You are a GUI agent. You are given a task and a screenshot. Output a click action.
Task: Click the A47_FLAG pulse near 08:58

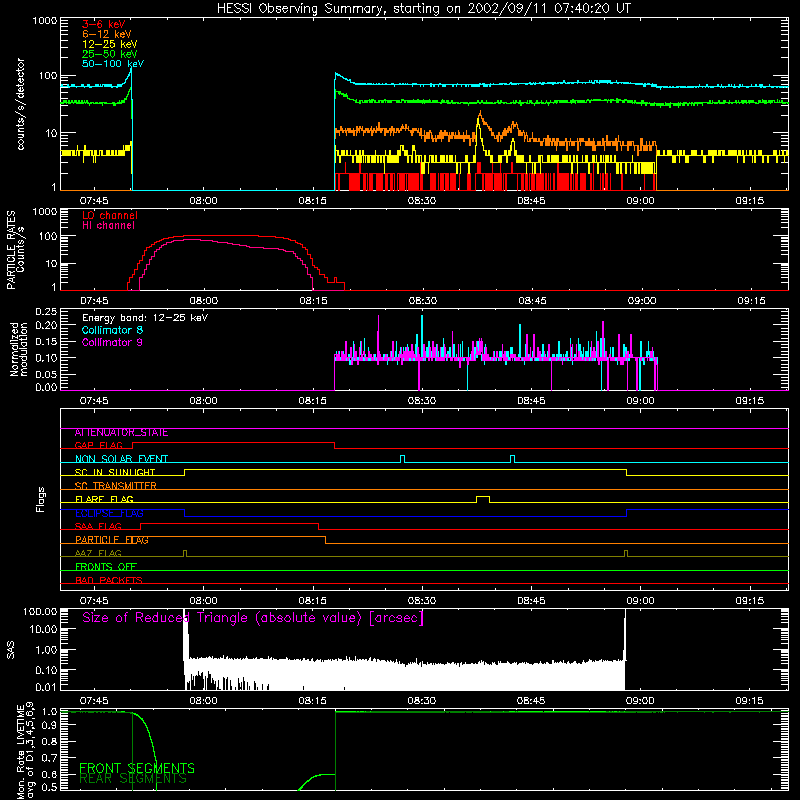tap(626, 553)
